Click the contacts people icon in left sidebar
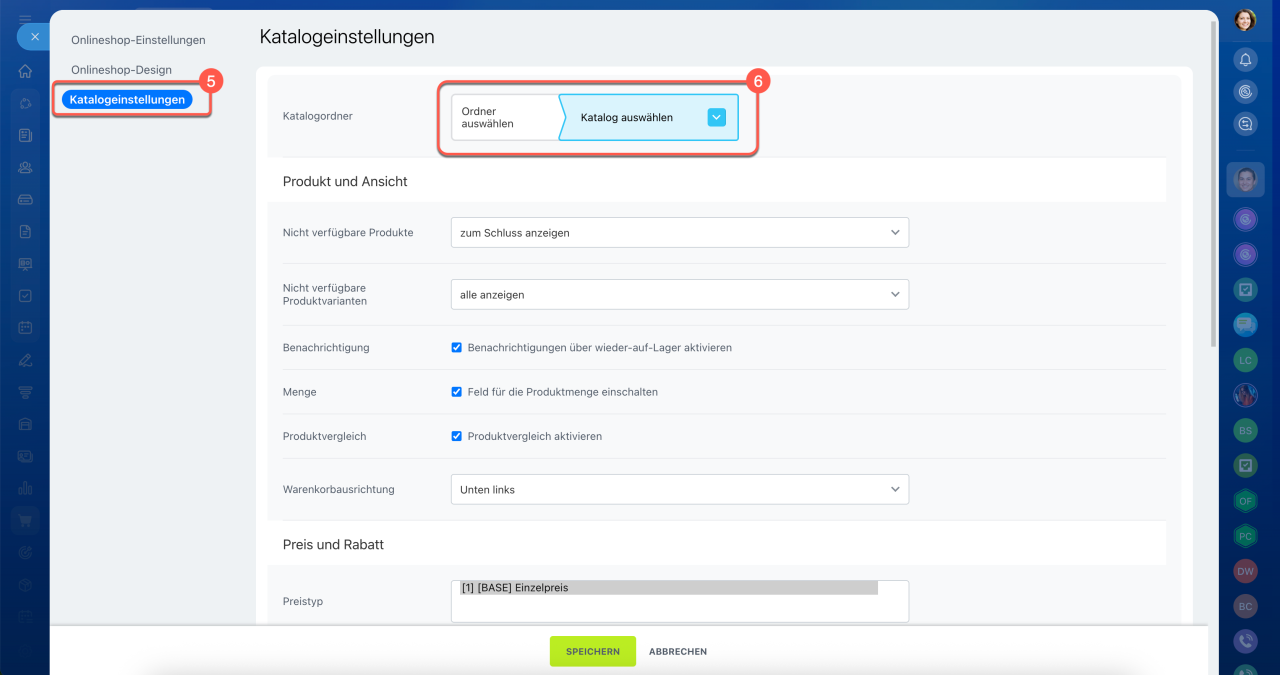Screen dimensions: 1280x675 (x=25, y=167)
